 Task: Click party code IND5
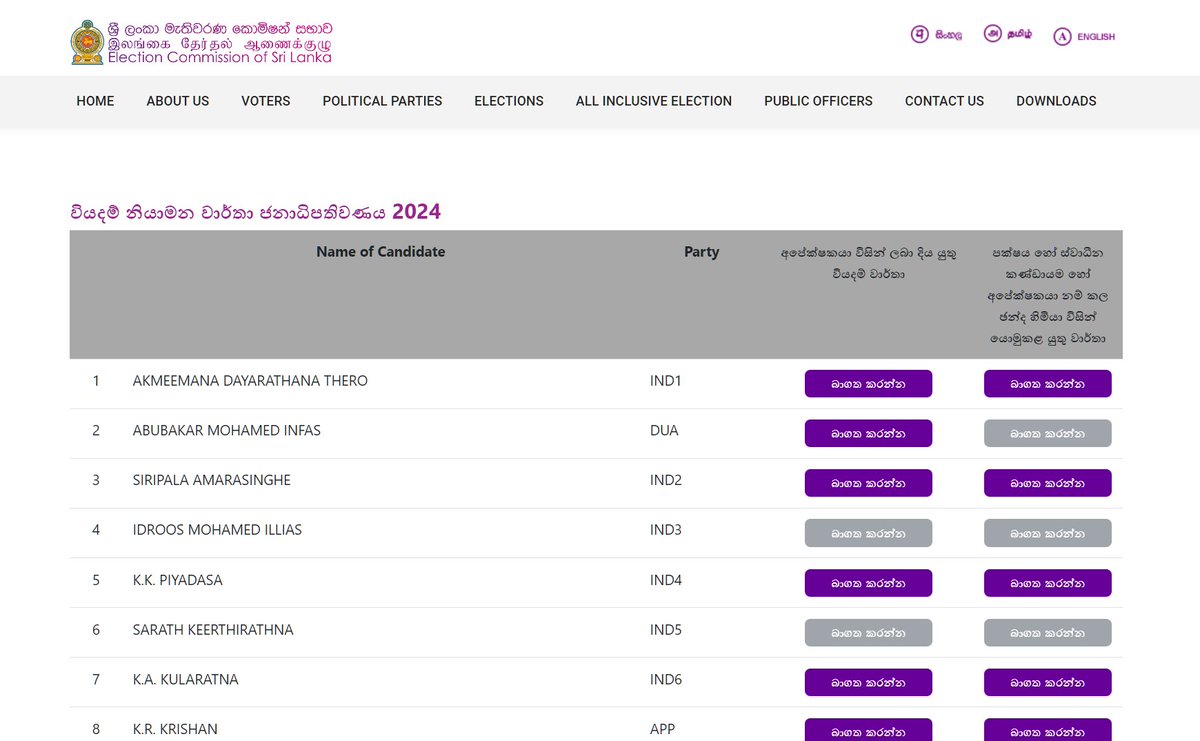tap(666, 630)
